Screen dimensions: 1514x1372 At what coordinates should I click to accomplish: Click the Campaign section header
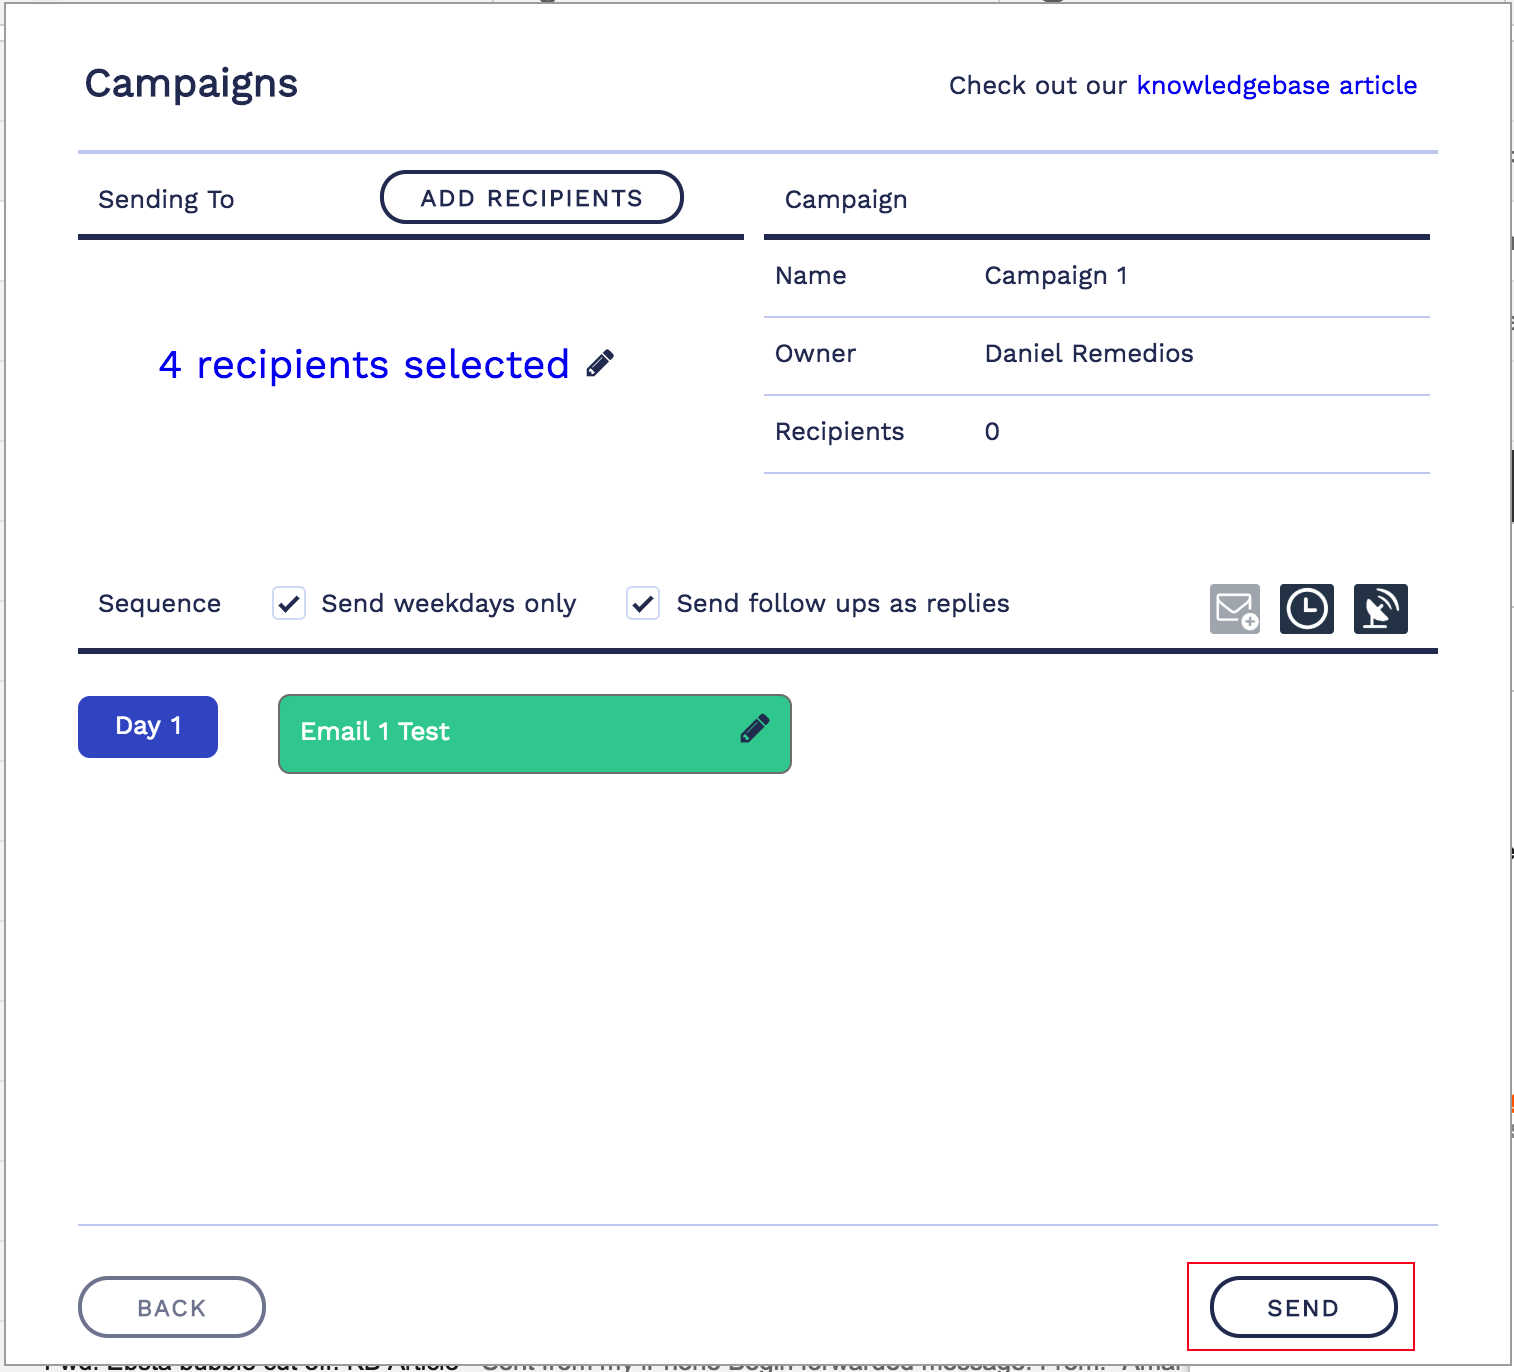coord(846,200)
